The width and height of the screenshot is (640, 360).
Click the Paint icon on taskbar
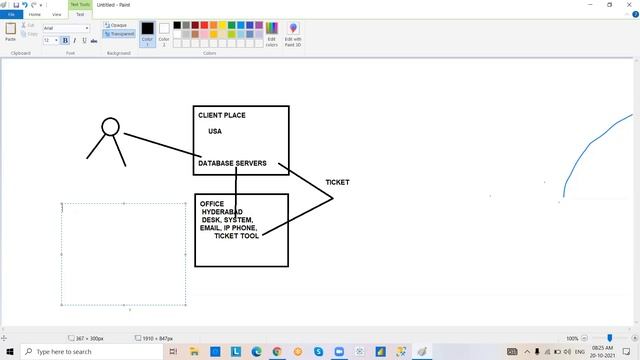(422, 351)
